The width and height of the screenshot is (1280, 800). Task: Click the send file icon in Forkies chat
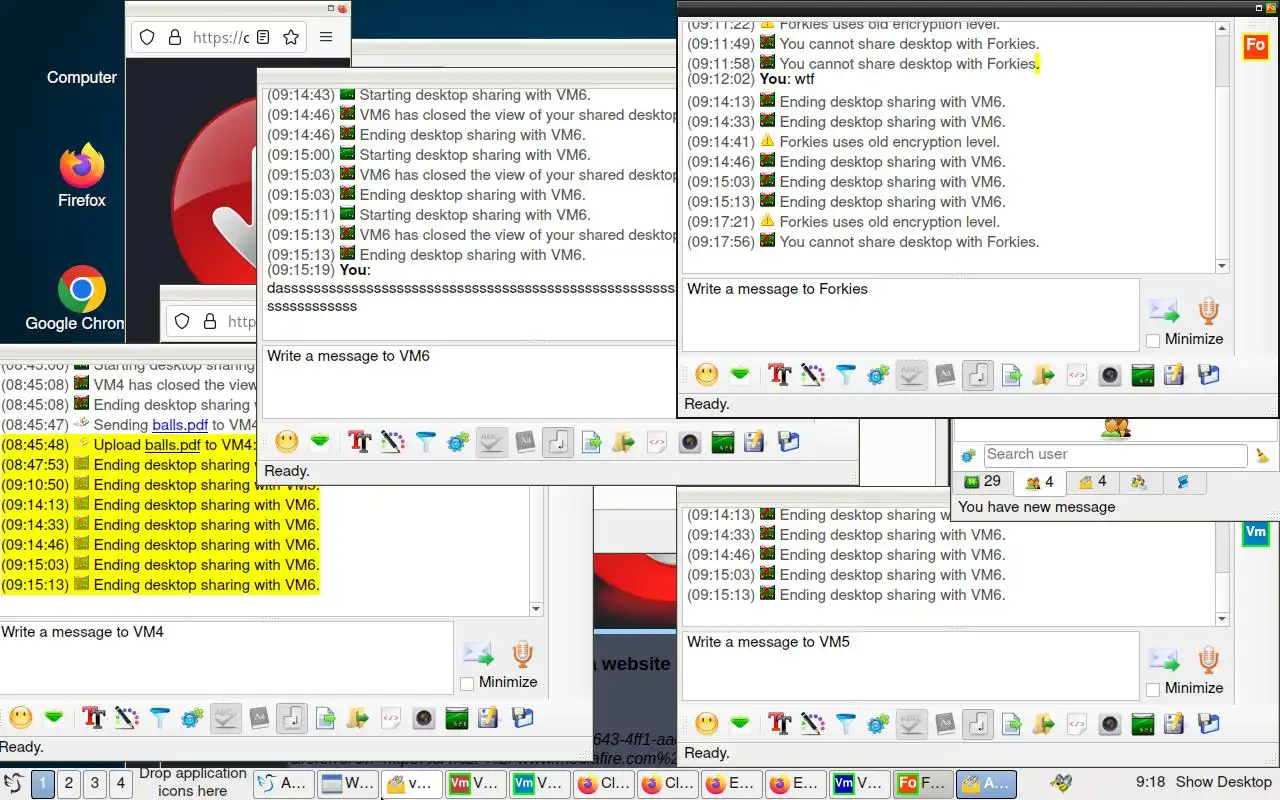[1011, 375]
